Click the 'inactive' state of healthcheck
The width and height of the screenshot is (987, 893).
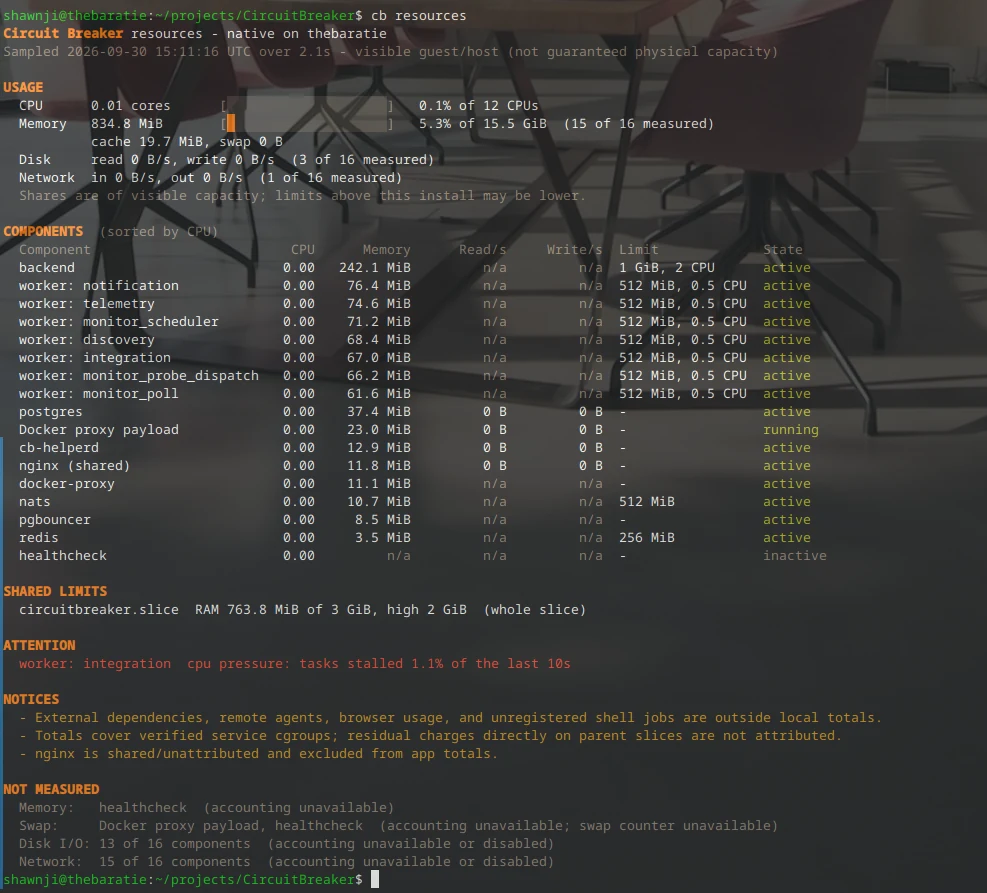pos(794,556)
